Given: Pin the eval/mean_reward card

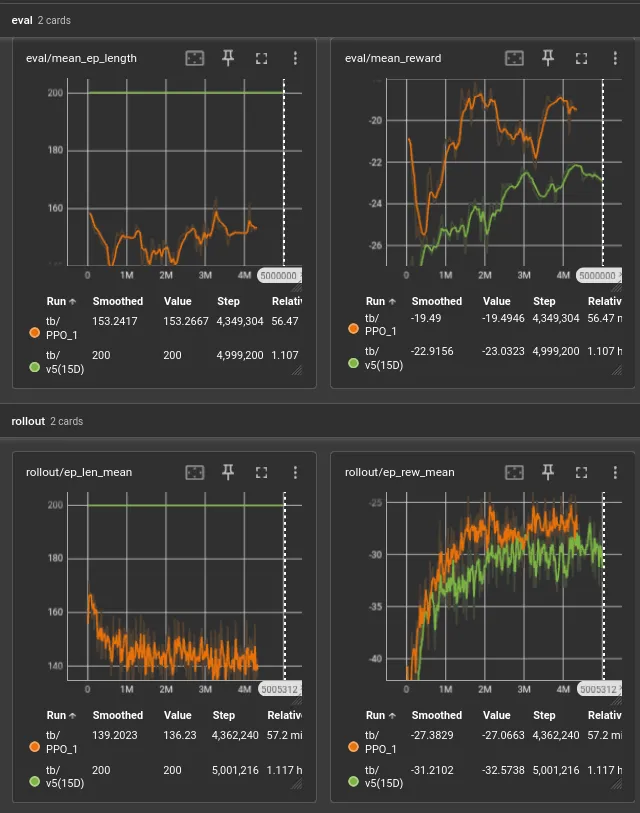Looking at the screenshot, I should [x=548, y=58].
